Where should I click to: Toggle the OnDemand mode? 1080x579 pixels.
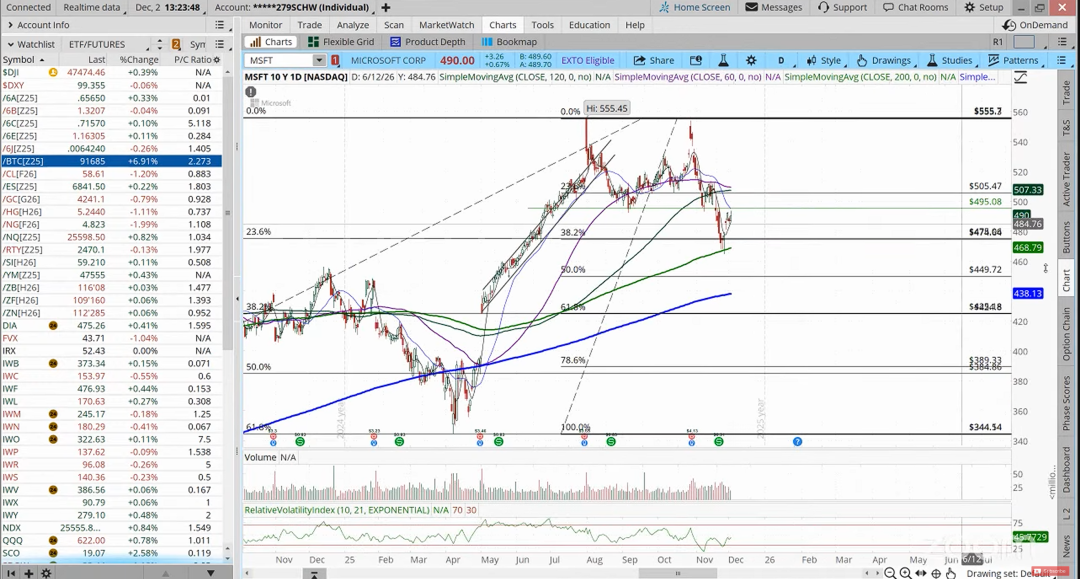tap(1035, 25)
